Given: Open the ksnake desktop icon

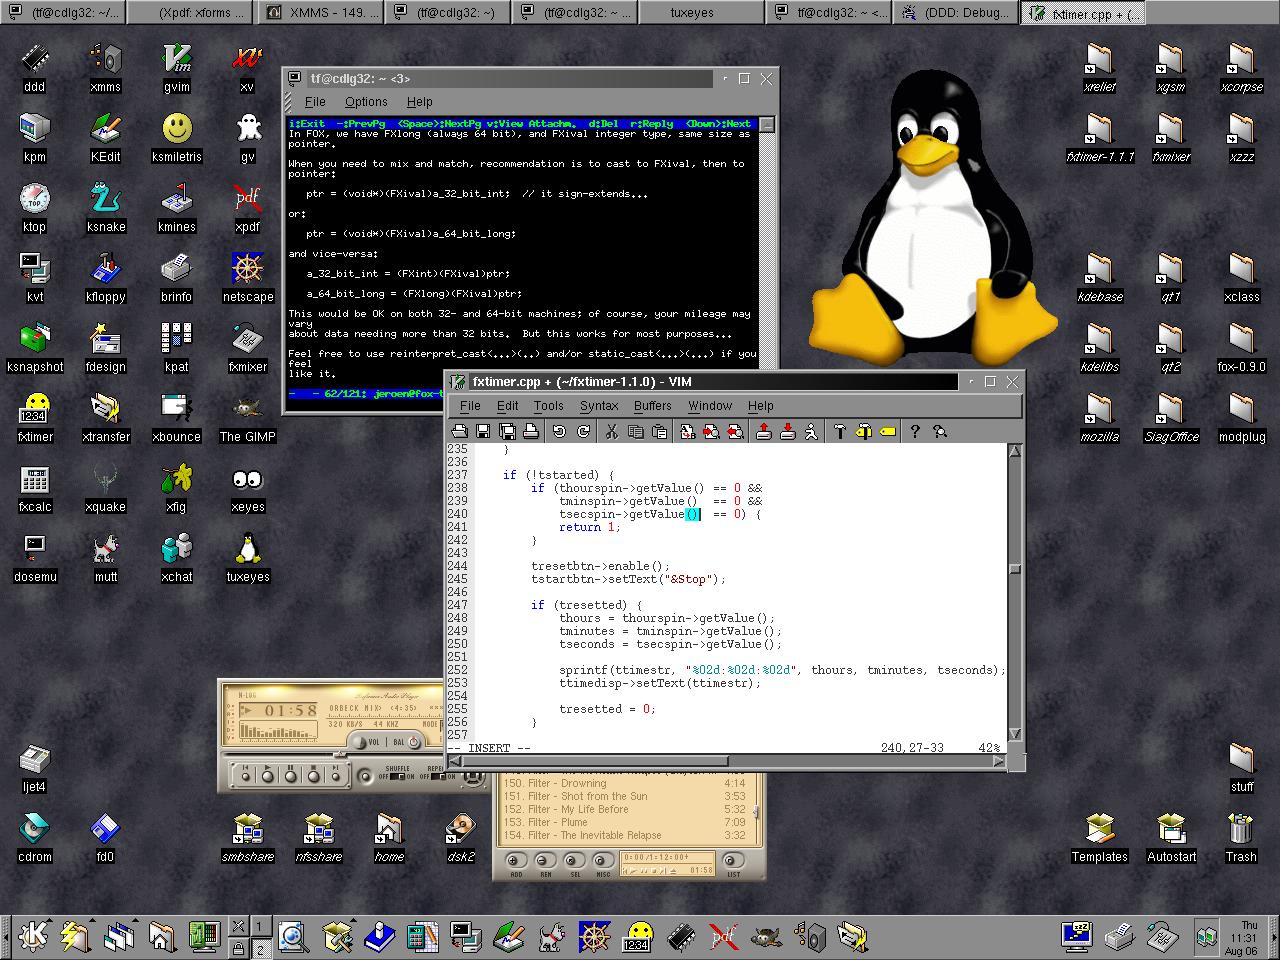Looking at the screenshot, I should click(106, 207).
